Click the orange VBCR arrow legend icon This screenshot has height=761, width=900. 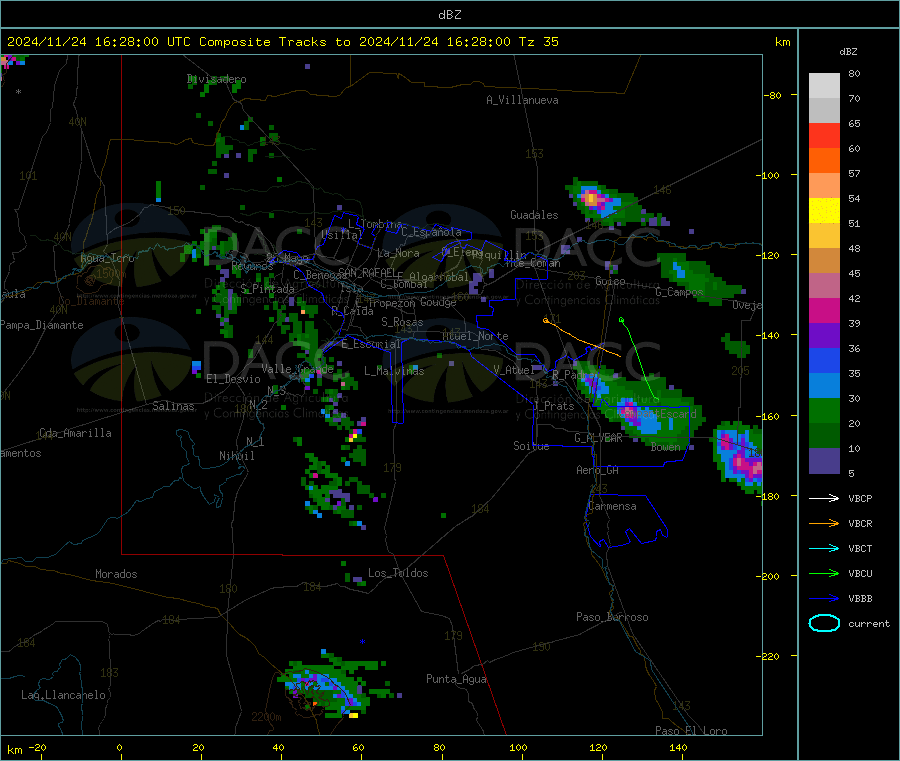(x=824, y=523)
